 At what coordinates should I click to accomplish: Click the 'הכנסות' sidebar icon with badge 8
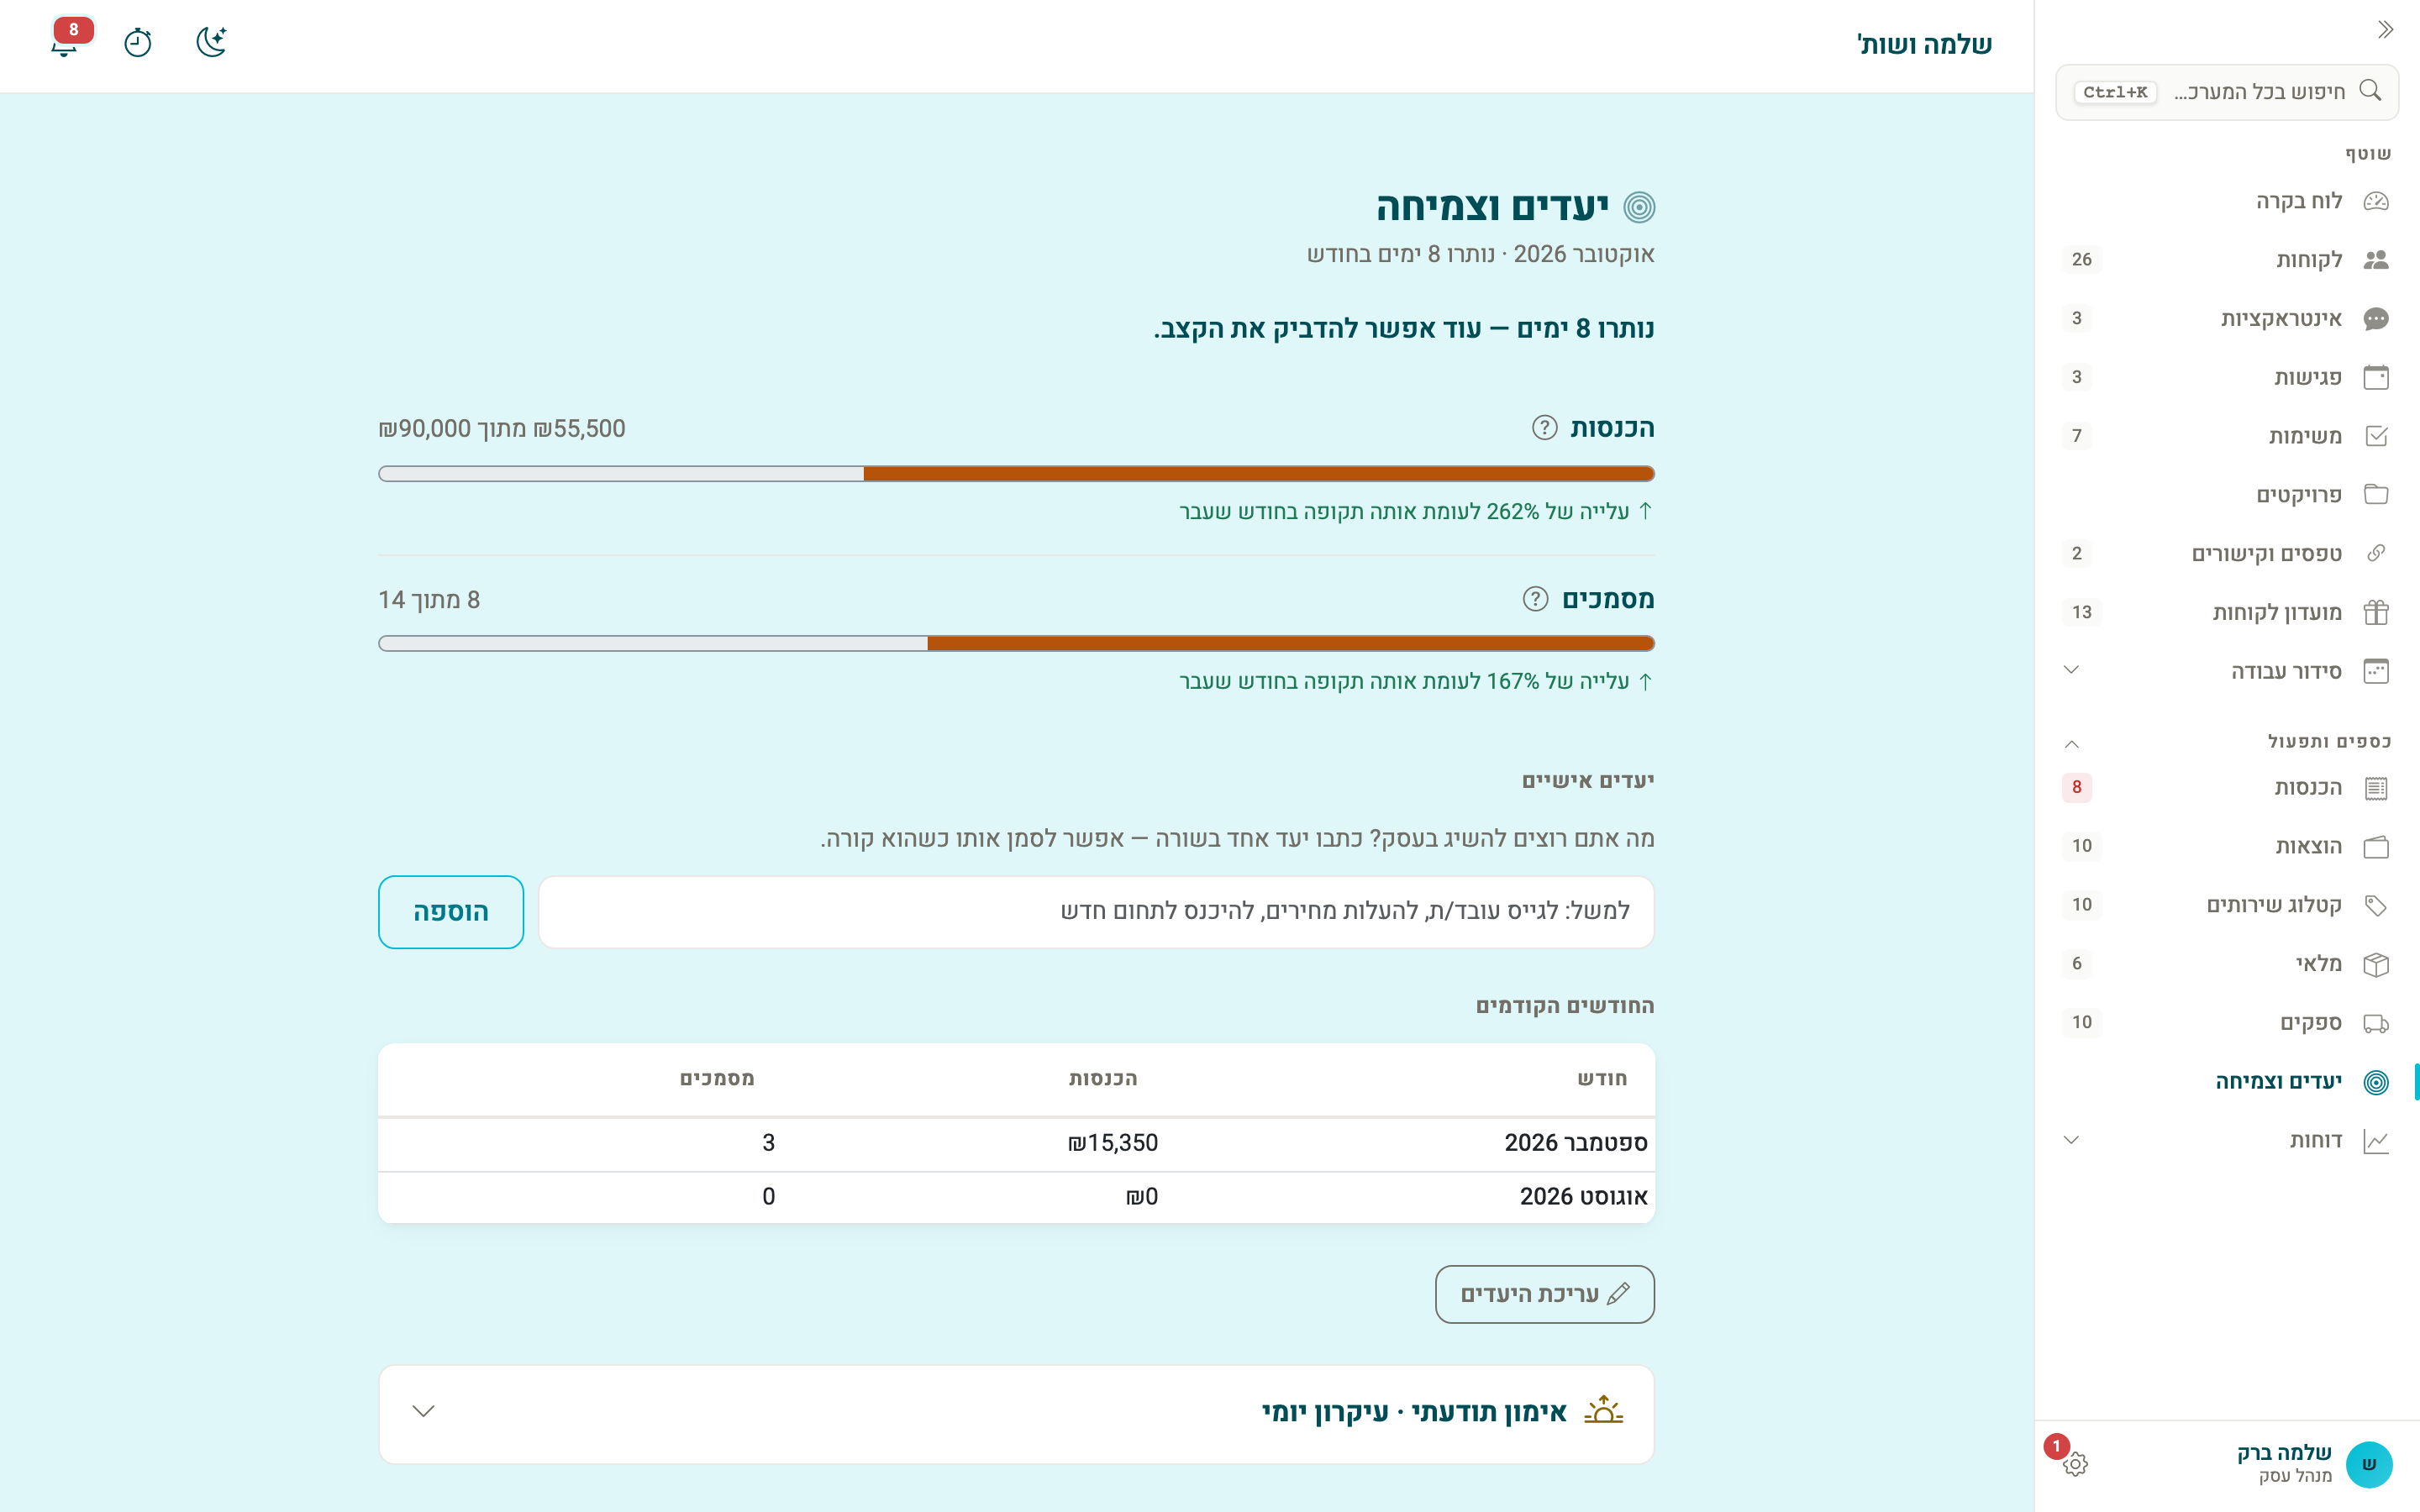(2376, 788)
